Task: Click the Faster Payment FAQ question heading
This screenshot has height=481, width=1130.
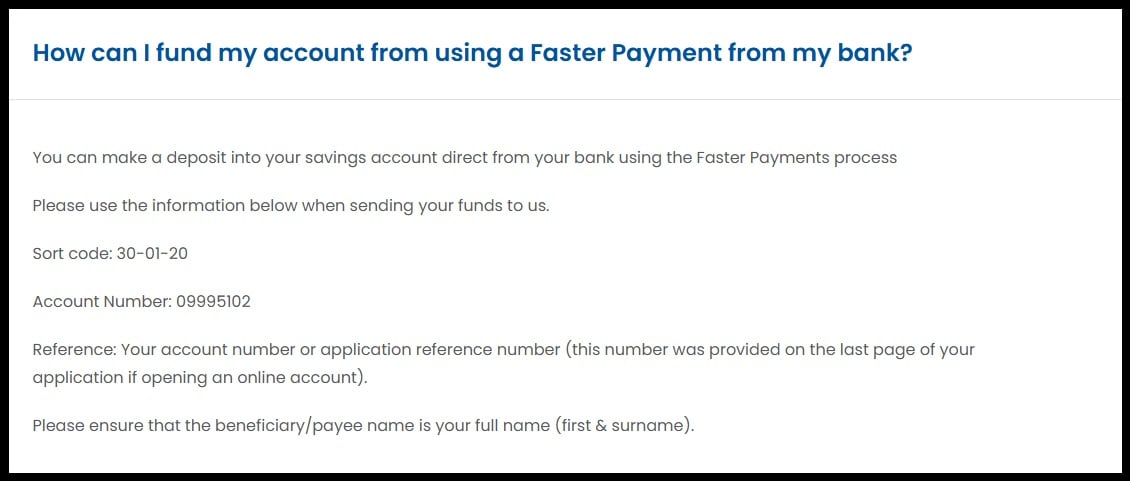Action: tap(472, 53)
